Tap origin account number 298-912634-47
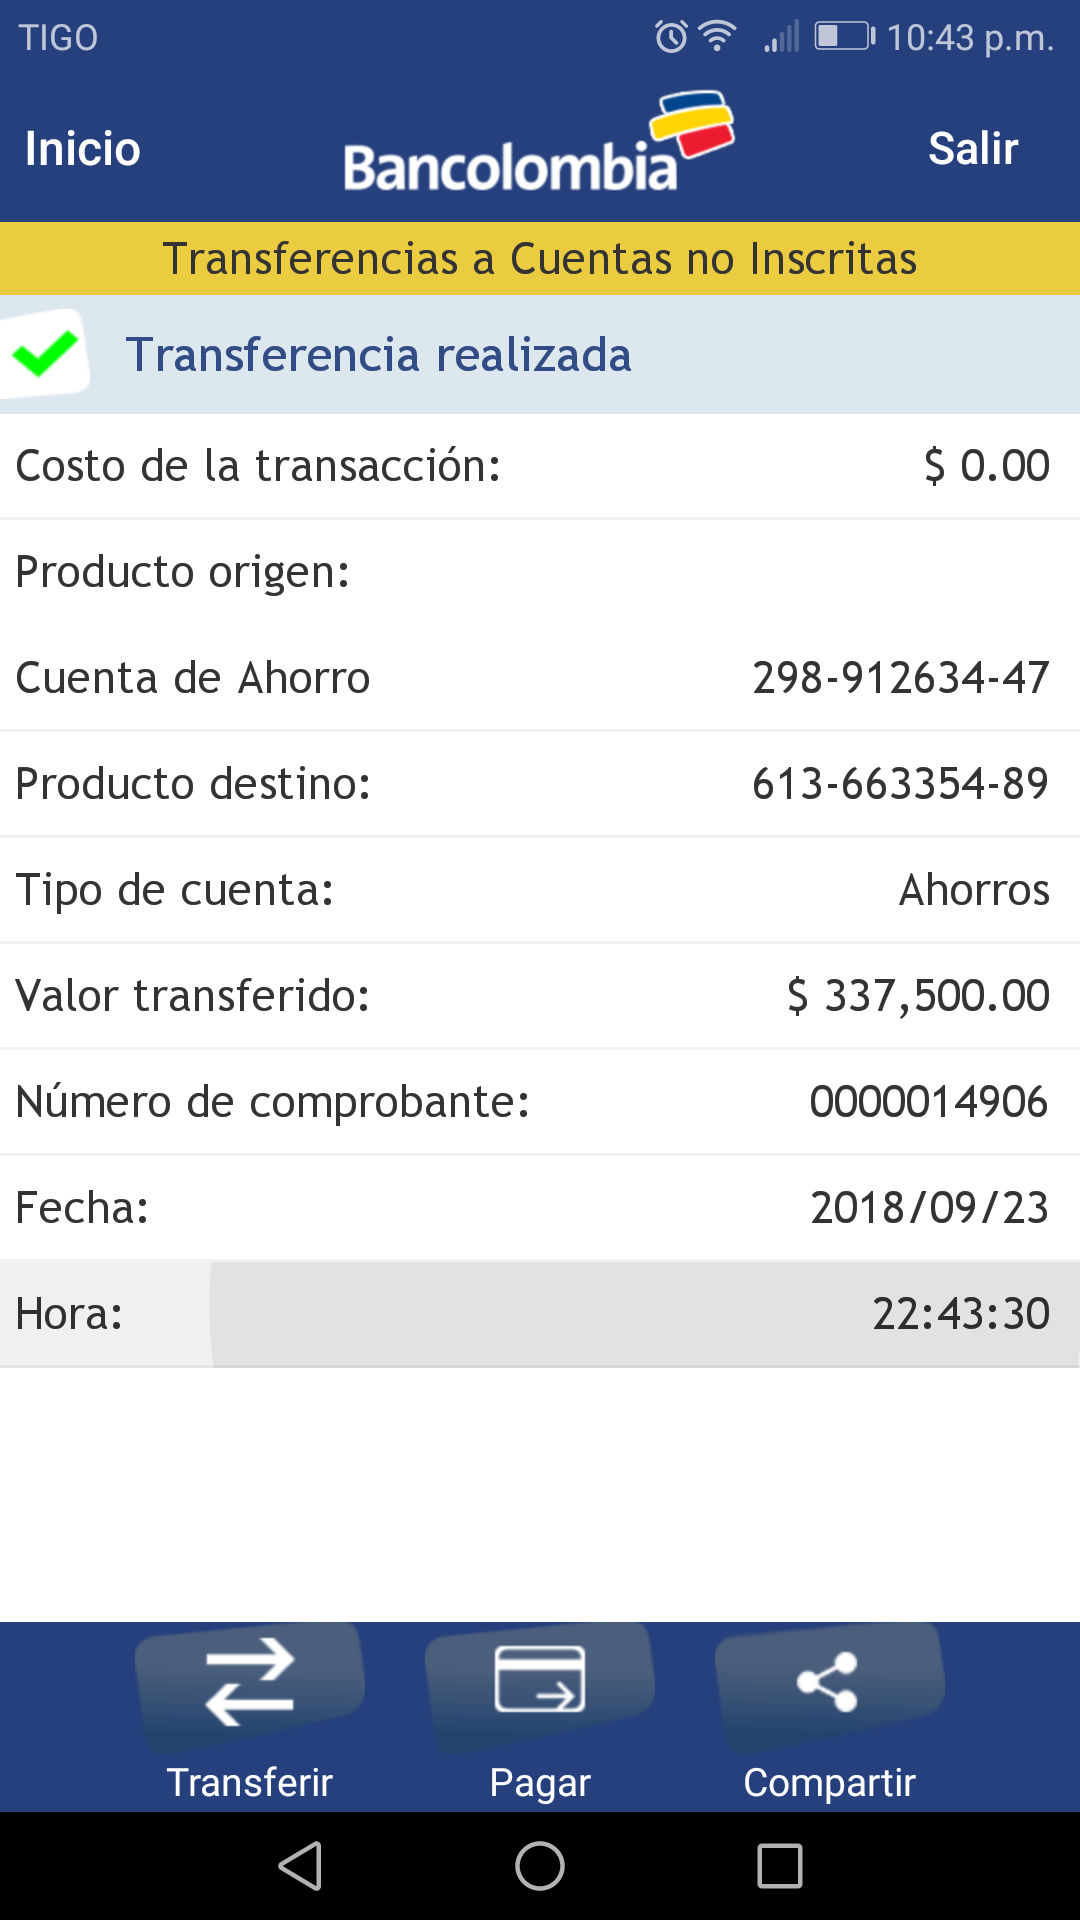Screen dimensions: 1080x1920 click(900, 678)
